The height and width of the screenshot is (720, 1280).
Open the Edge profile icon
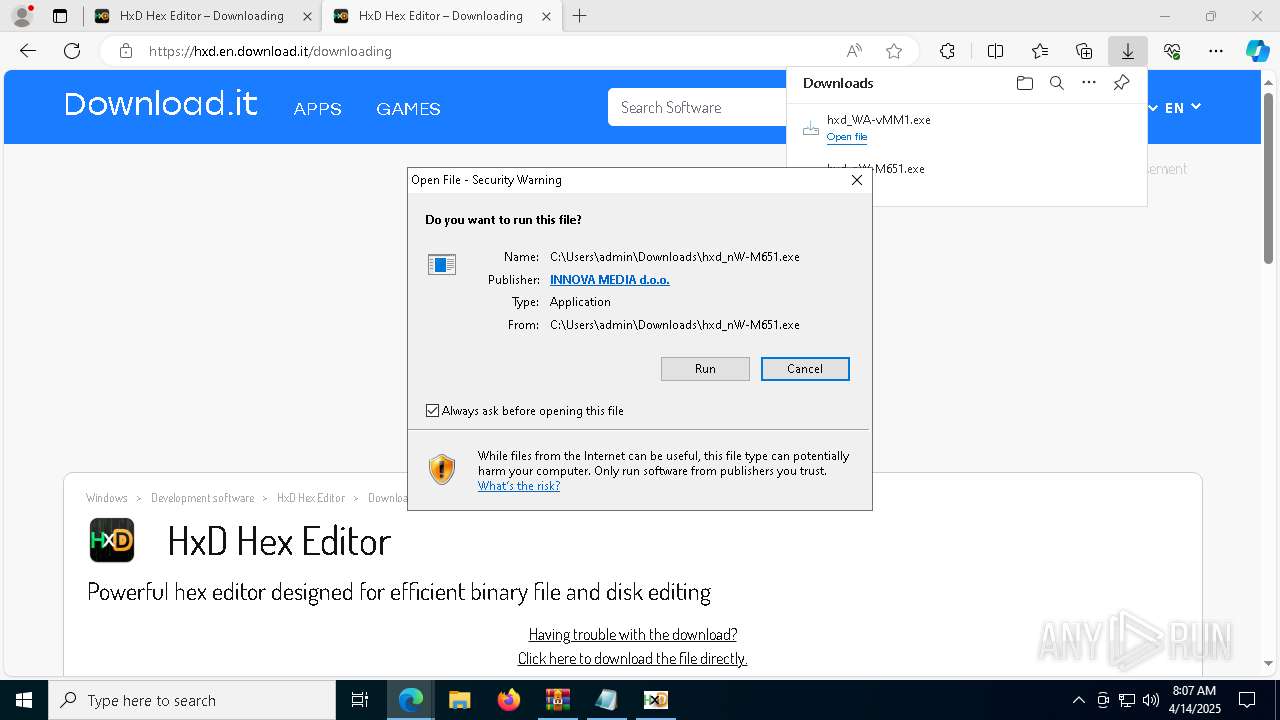[21, 16]
